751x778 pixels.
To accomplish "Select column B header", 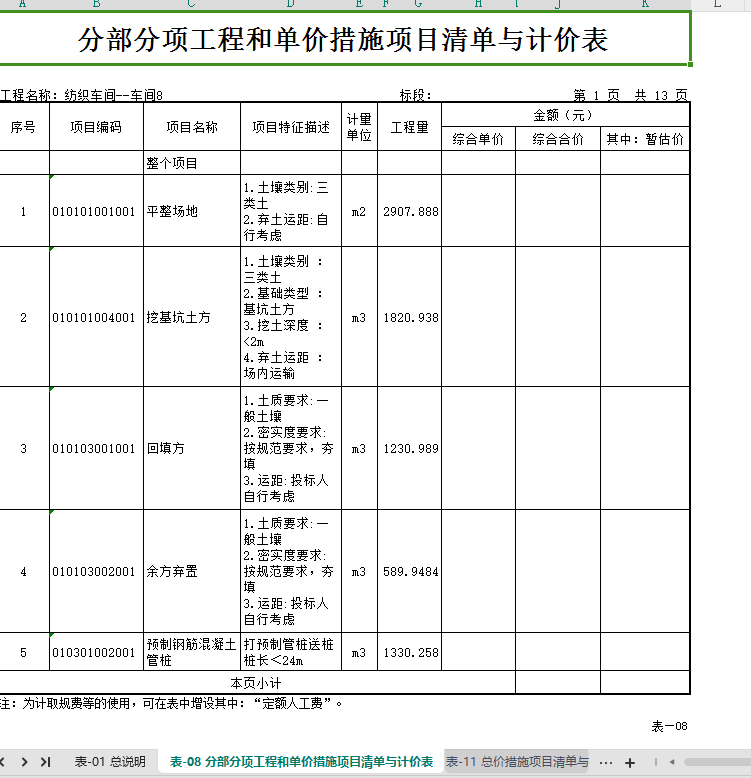I will [x=96, y=4].
